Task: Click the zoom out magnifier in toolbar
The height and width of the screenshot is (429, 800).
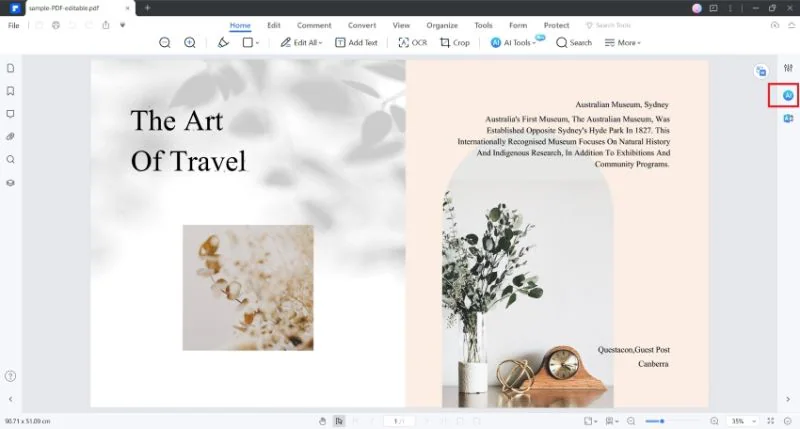Action: click(164, 43)
